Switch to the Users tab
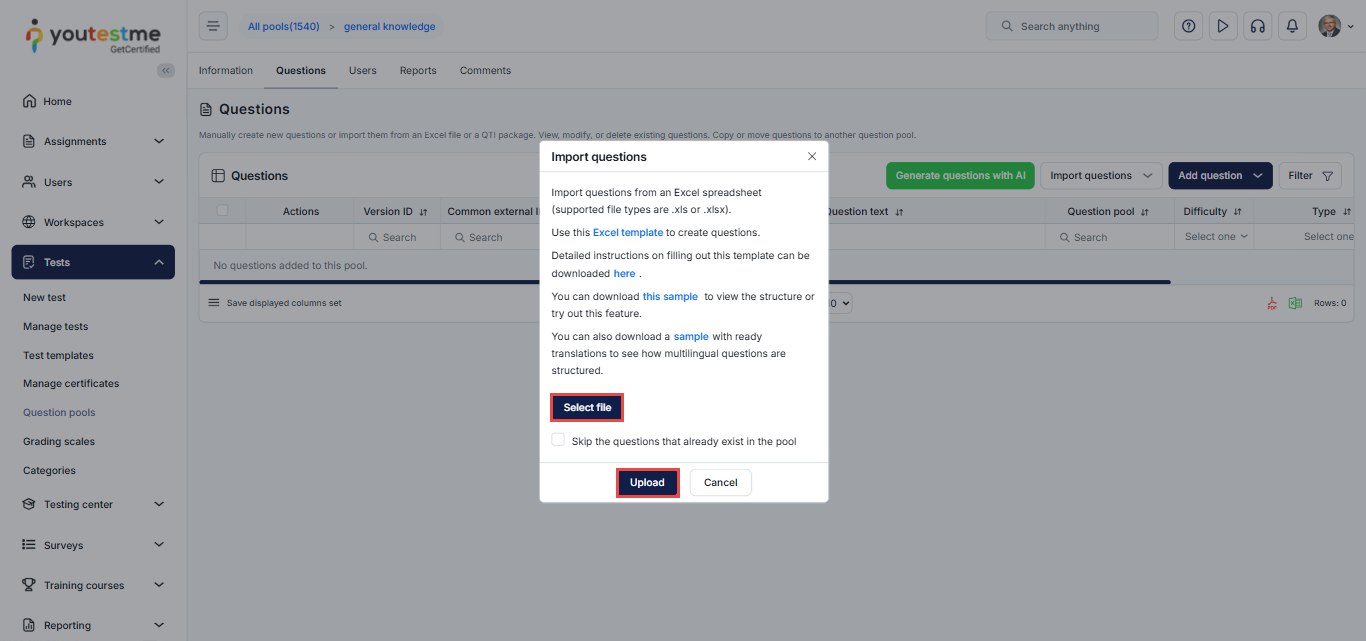This screenshot has width=1366, height=641. (x=362, y=71)
